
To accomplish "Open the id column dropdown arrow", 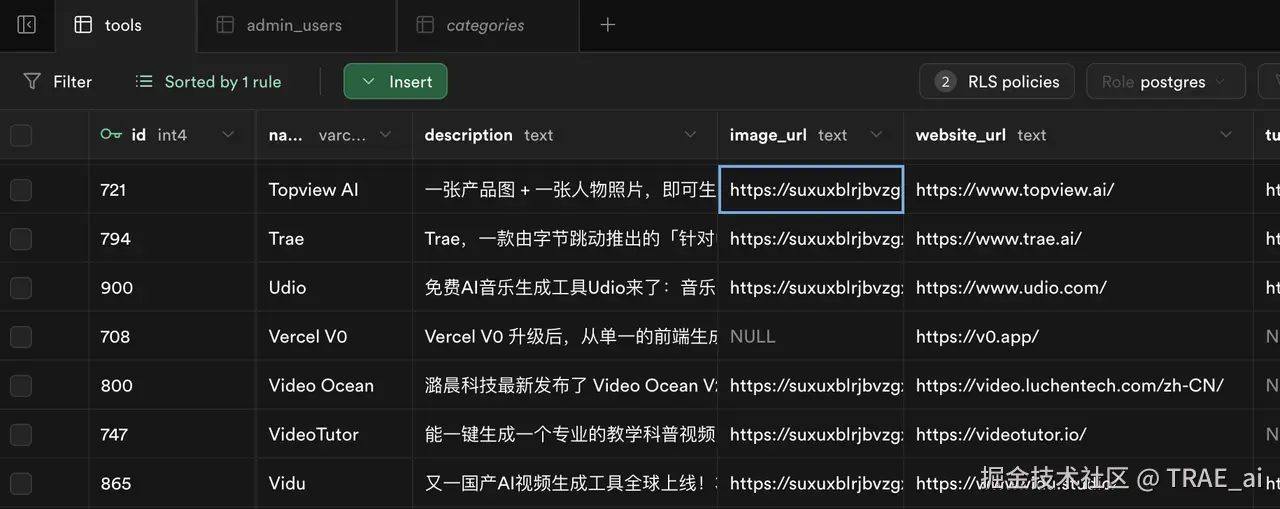I will click(x=228, y=135).
